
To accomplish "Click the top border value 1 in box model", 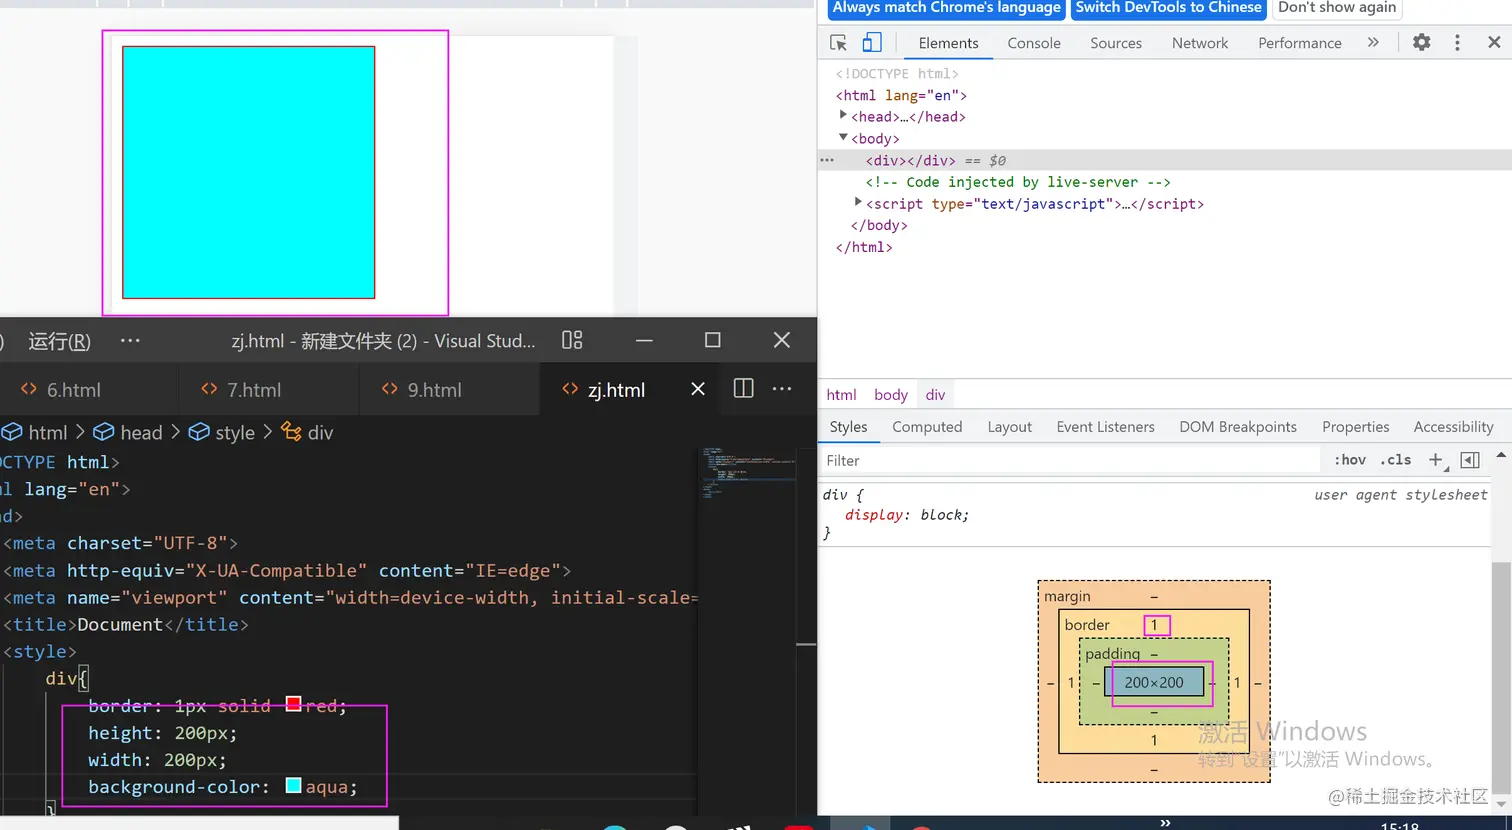I will [1154, 625].
